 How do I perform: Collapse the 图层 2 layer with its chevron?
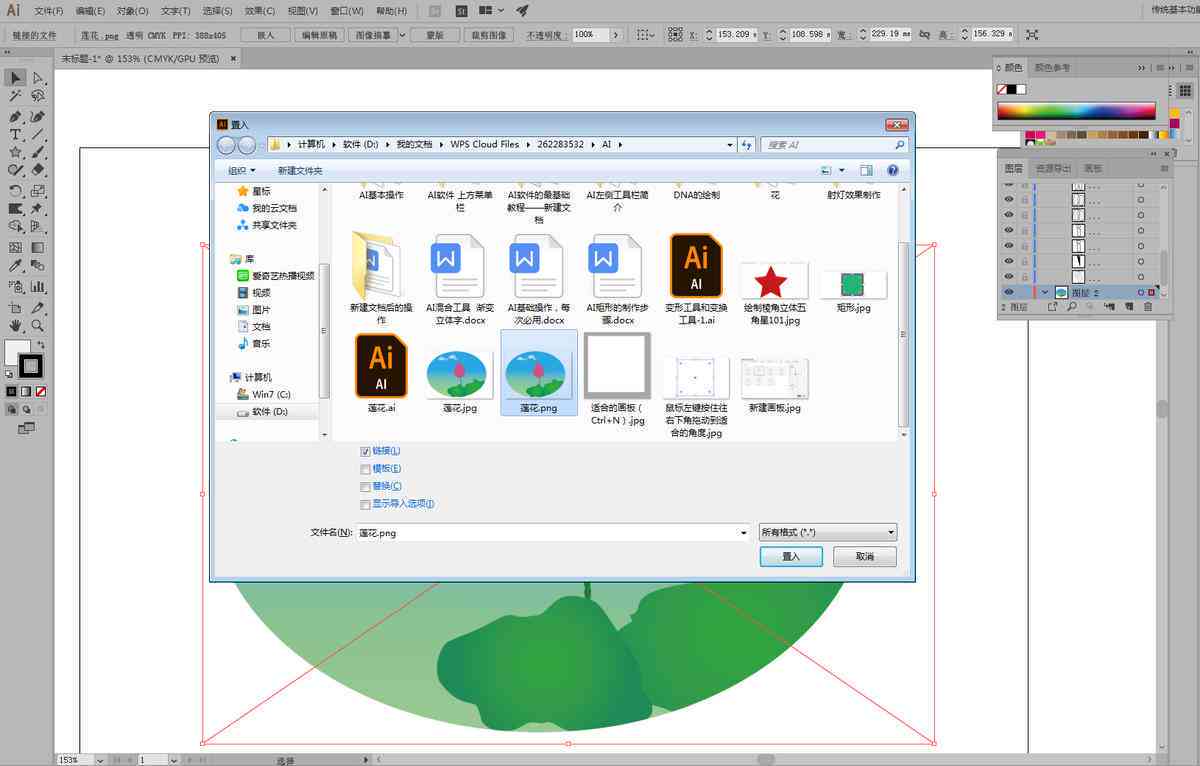[x=1045, y=292]
